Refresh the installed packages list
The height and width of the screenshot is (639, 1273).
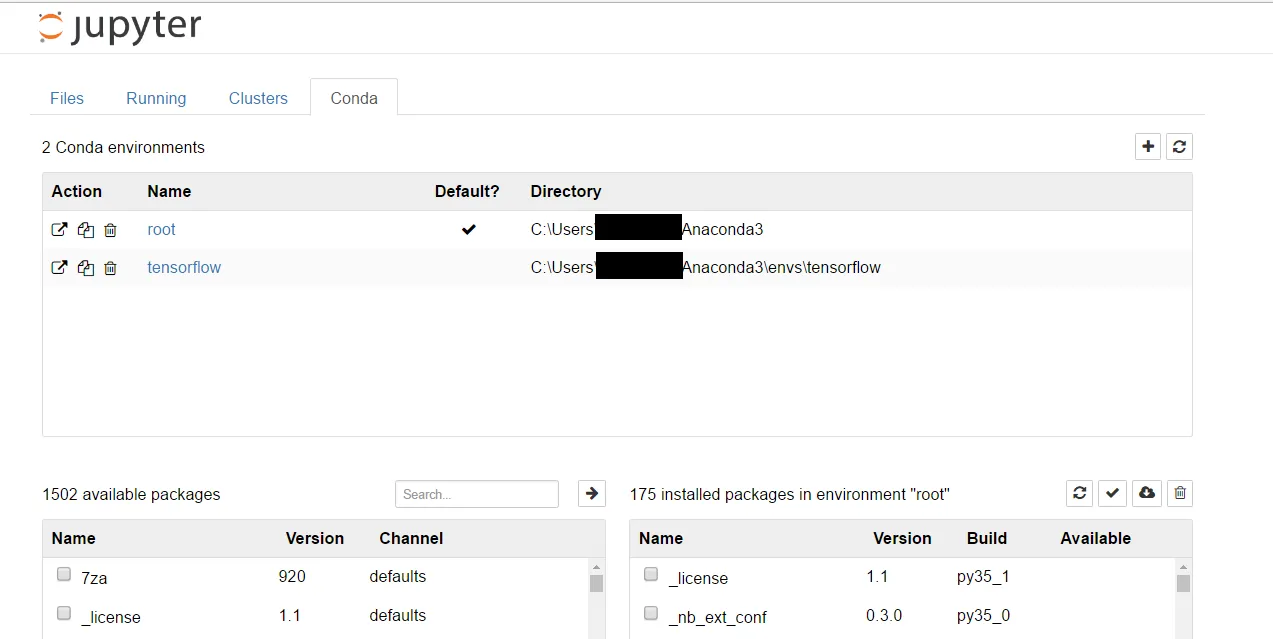point(1079,493)
